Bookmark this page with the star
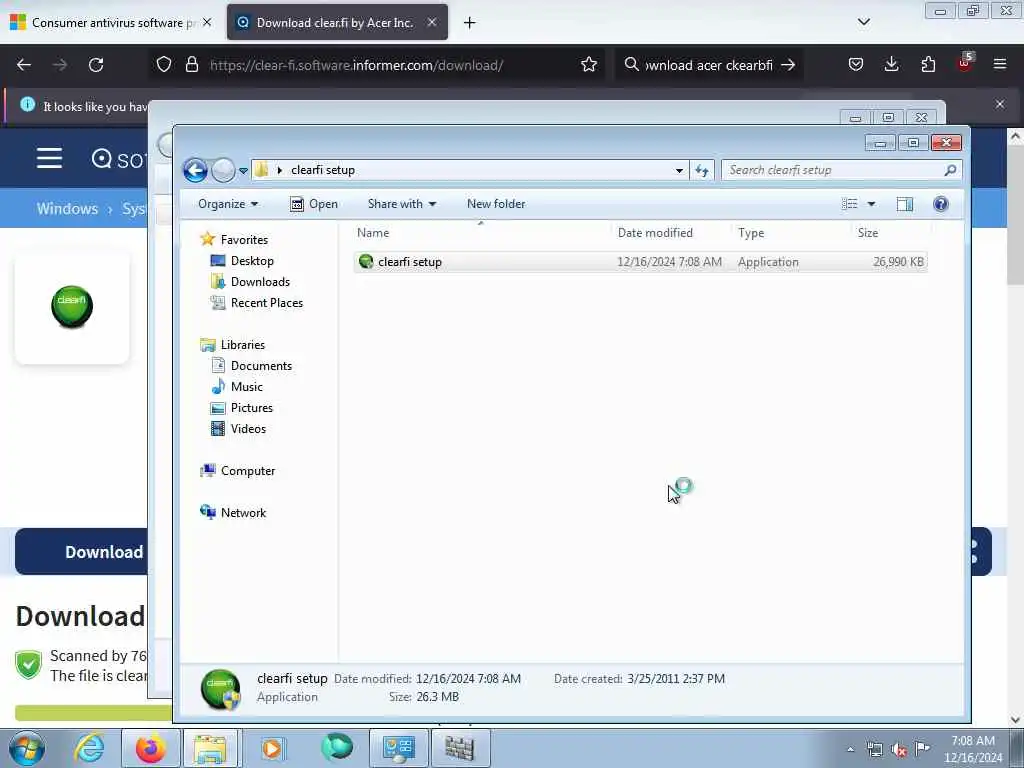 click(588, 65)
